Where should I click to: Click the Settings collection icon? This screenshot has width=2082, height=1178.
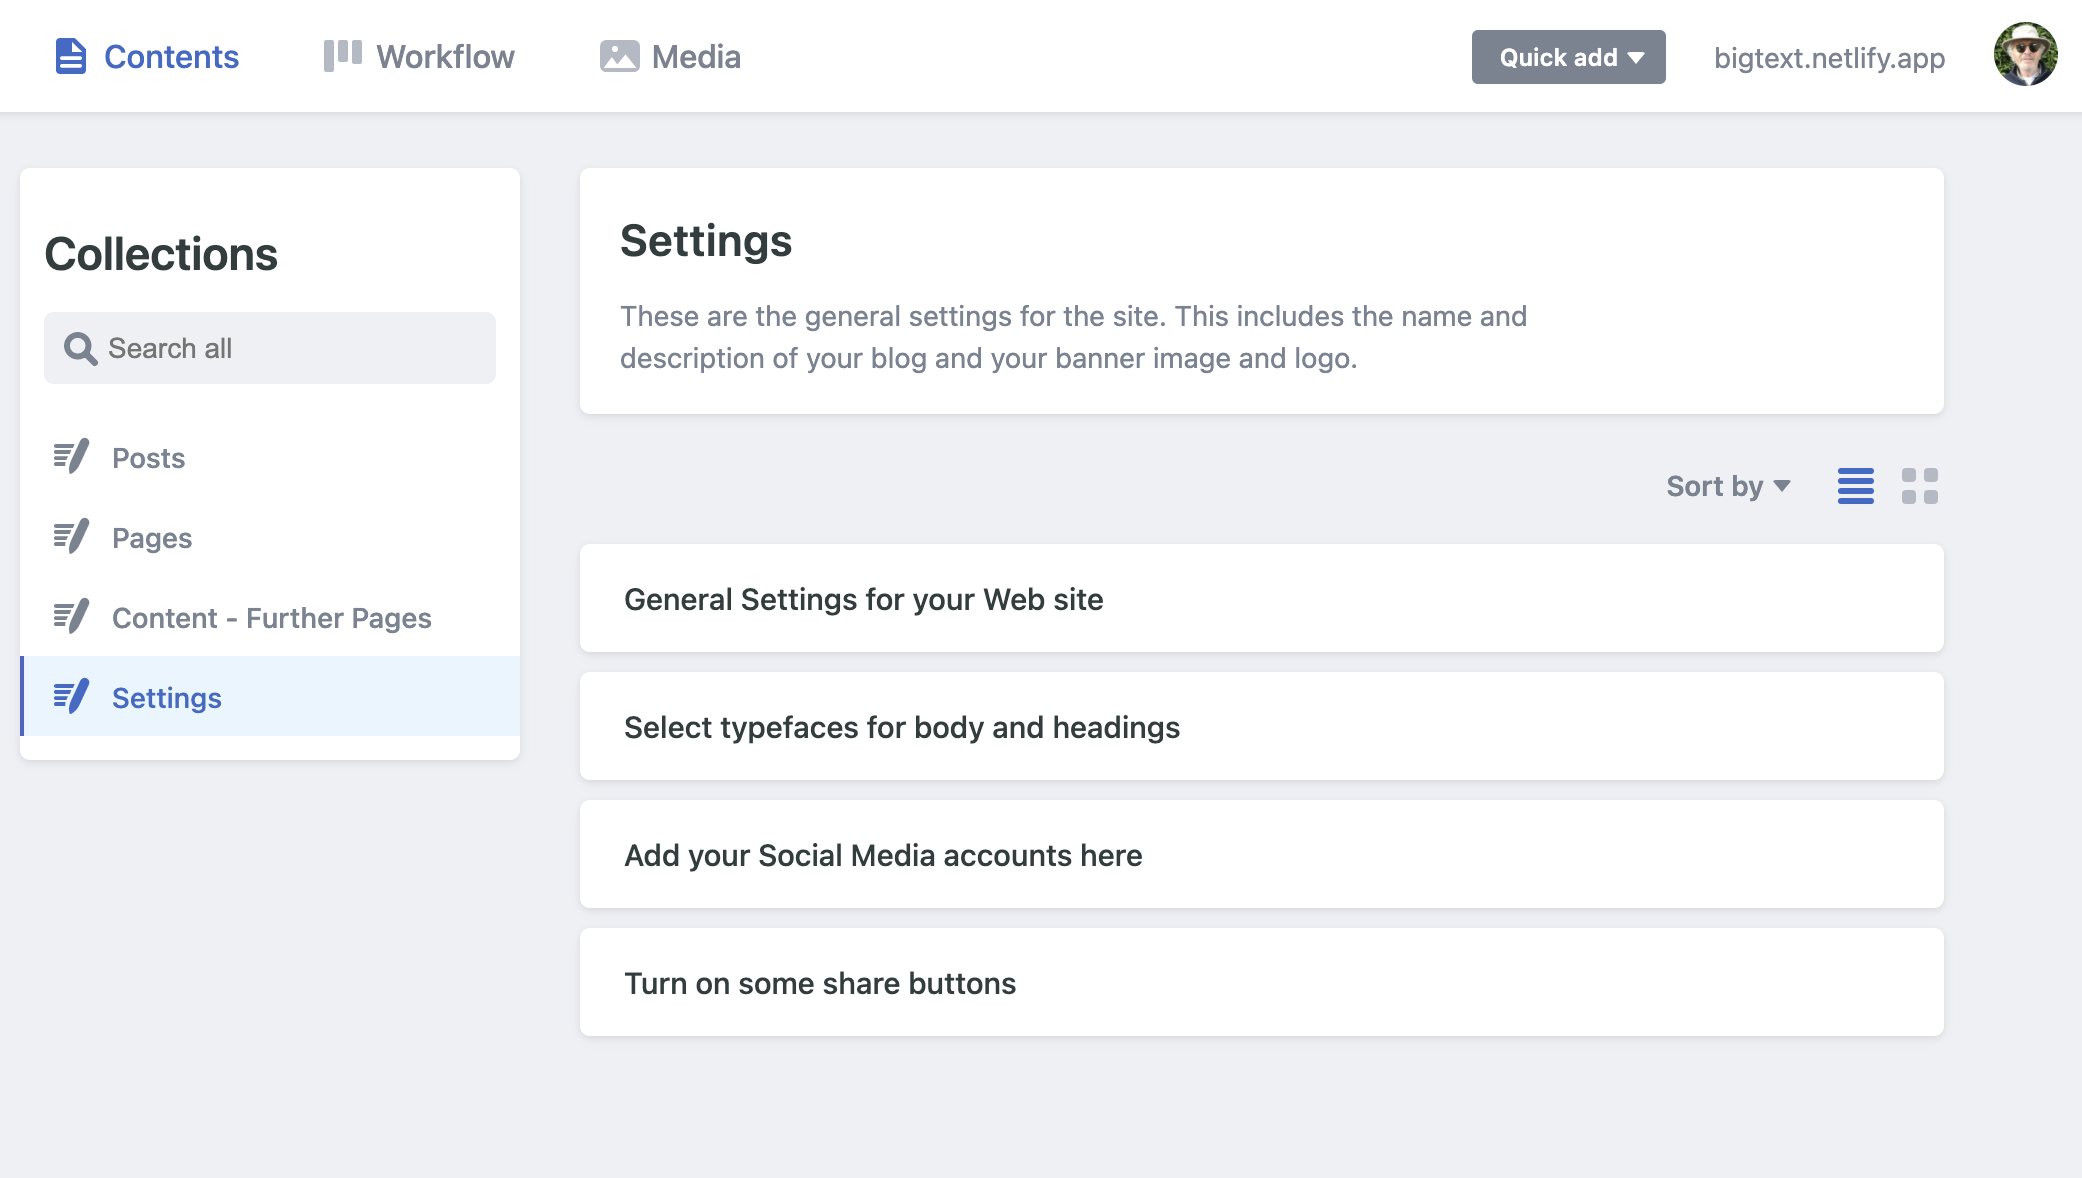click(71, 697)
